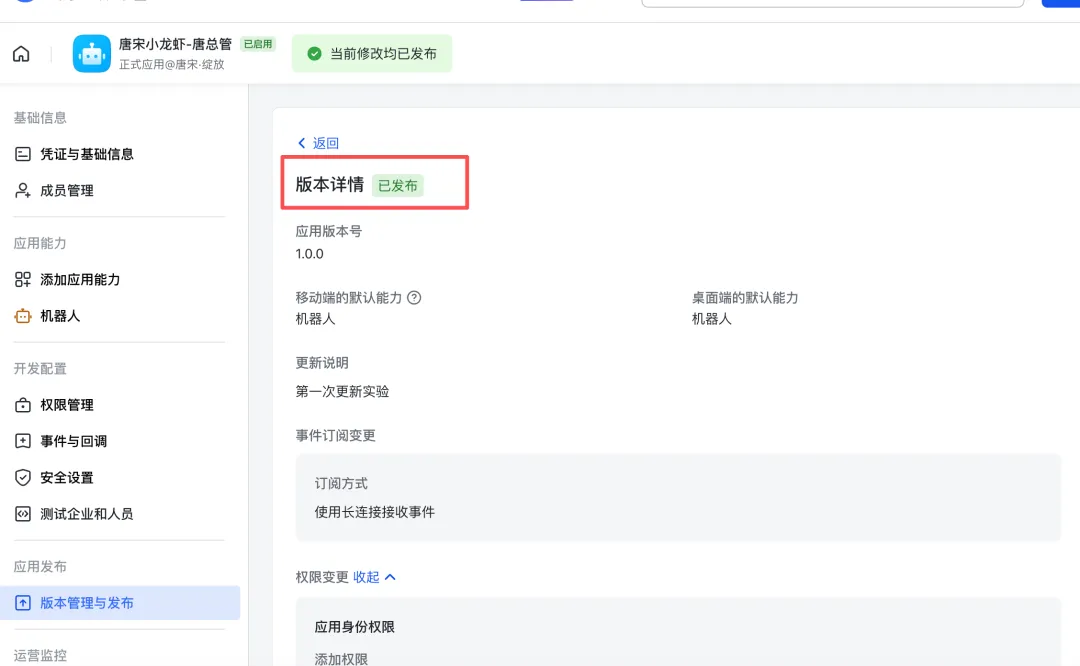The image size is (1080, 666).
Task: Click the 运营监控 section header
Action: [40, 655]
